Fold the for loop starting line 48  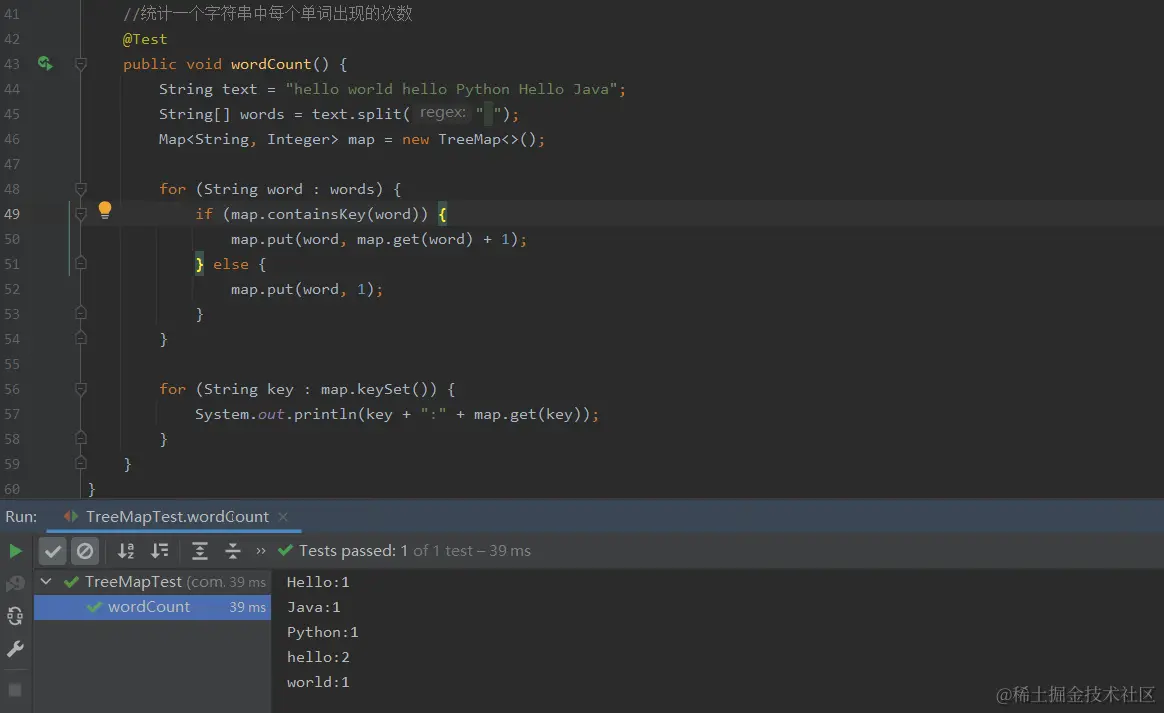[x=81, y=189]
